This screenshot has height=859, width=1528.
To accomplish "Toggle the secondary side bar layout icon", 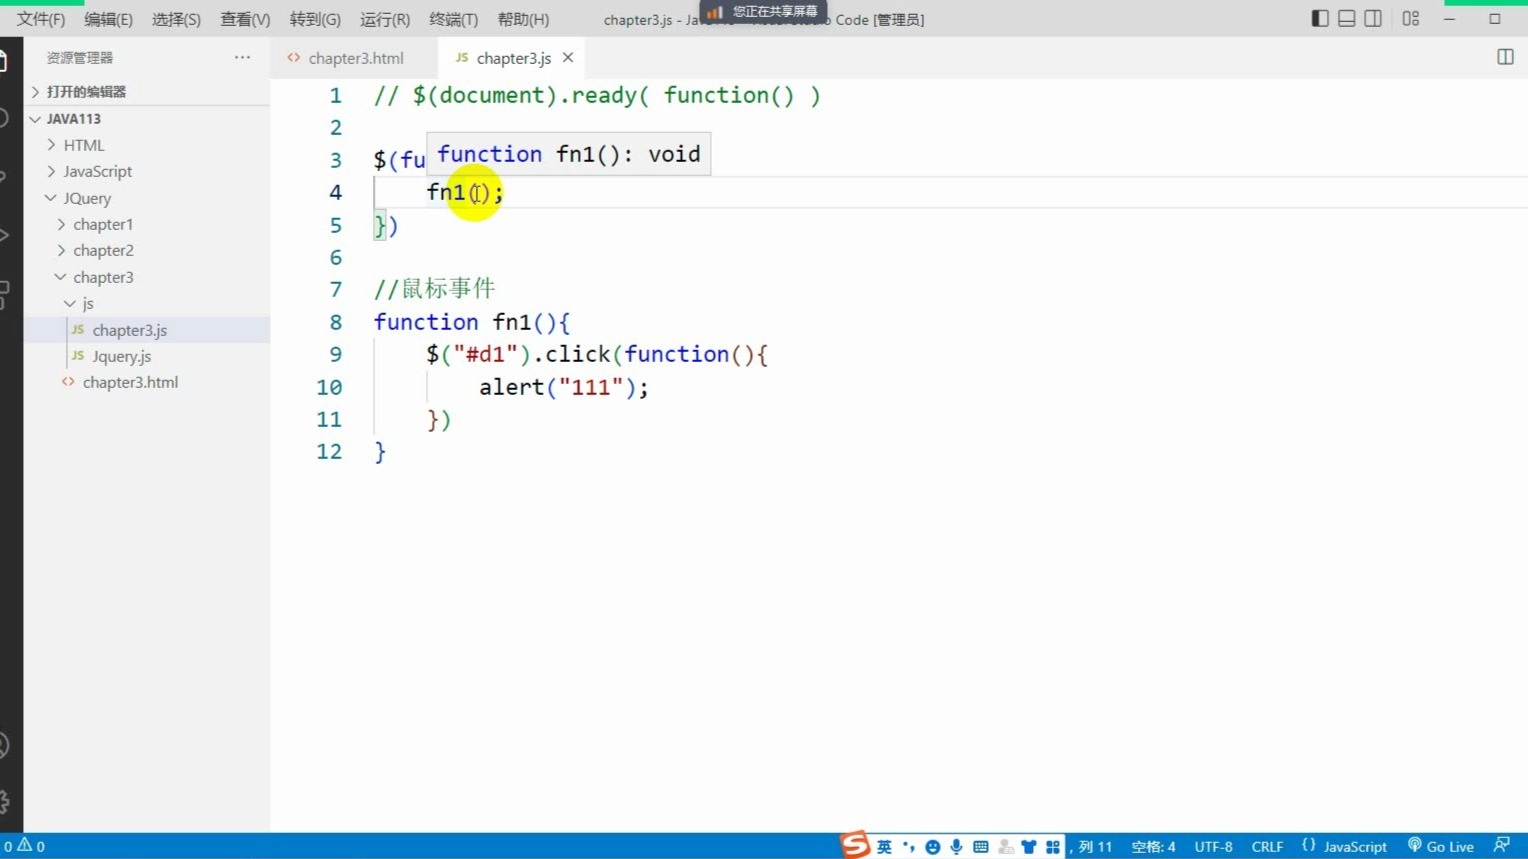I will tap(1373, 19).
